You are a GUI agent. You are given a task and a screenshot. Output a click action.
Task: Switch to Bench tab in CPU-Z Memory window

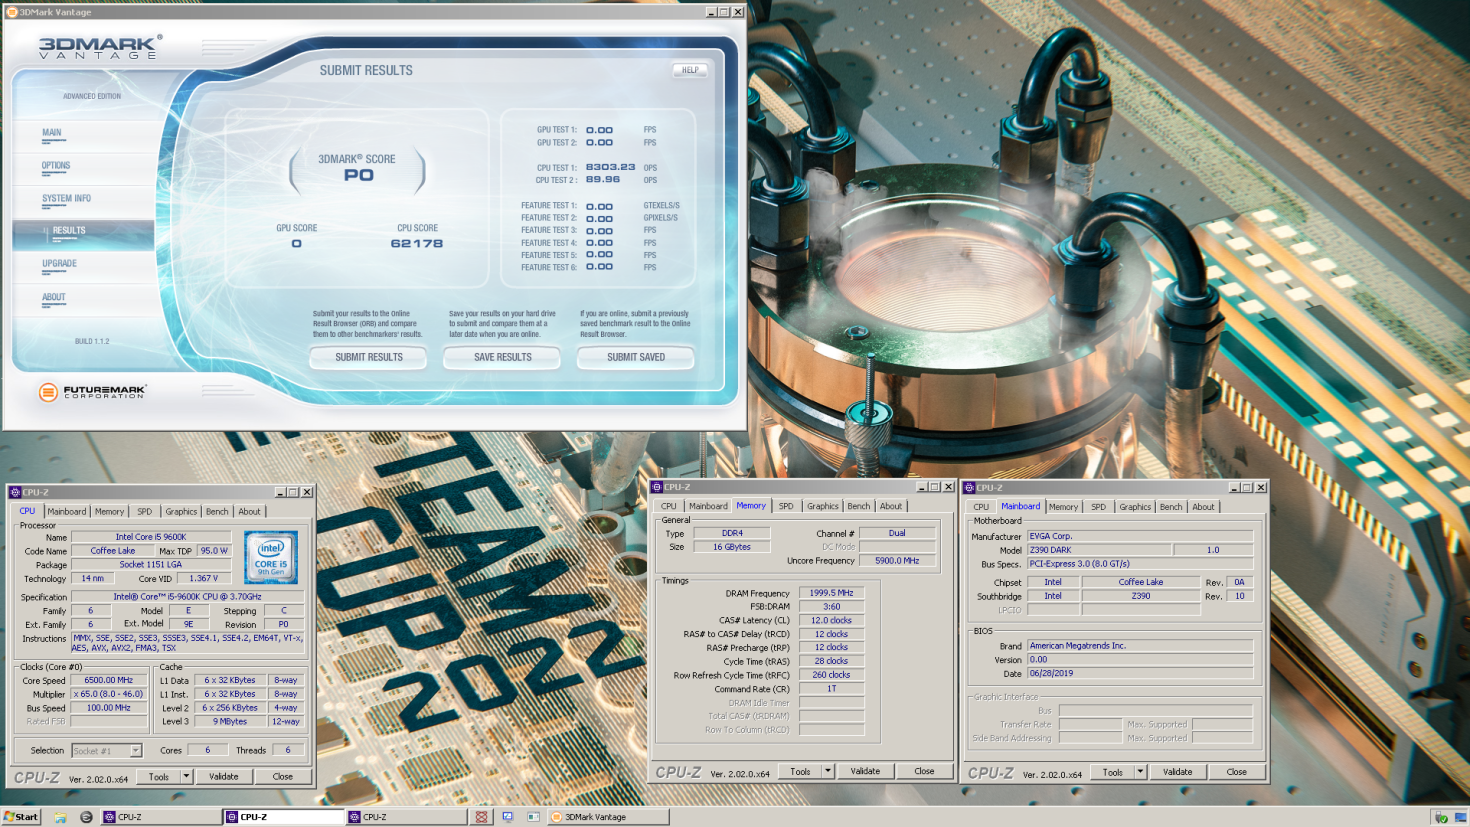click(859, 506)
